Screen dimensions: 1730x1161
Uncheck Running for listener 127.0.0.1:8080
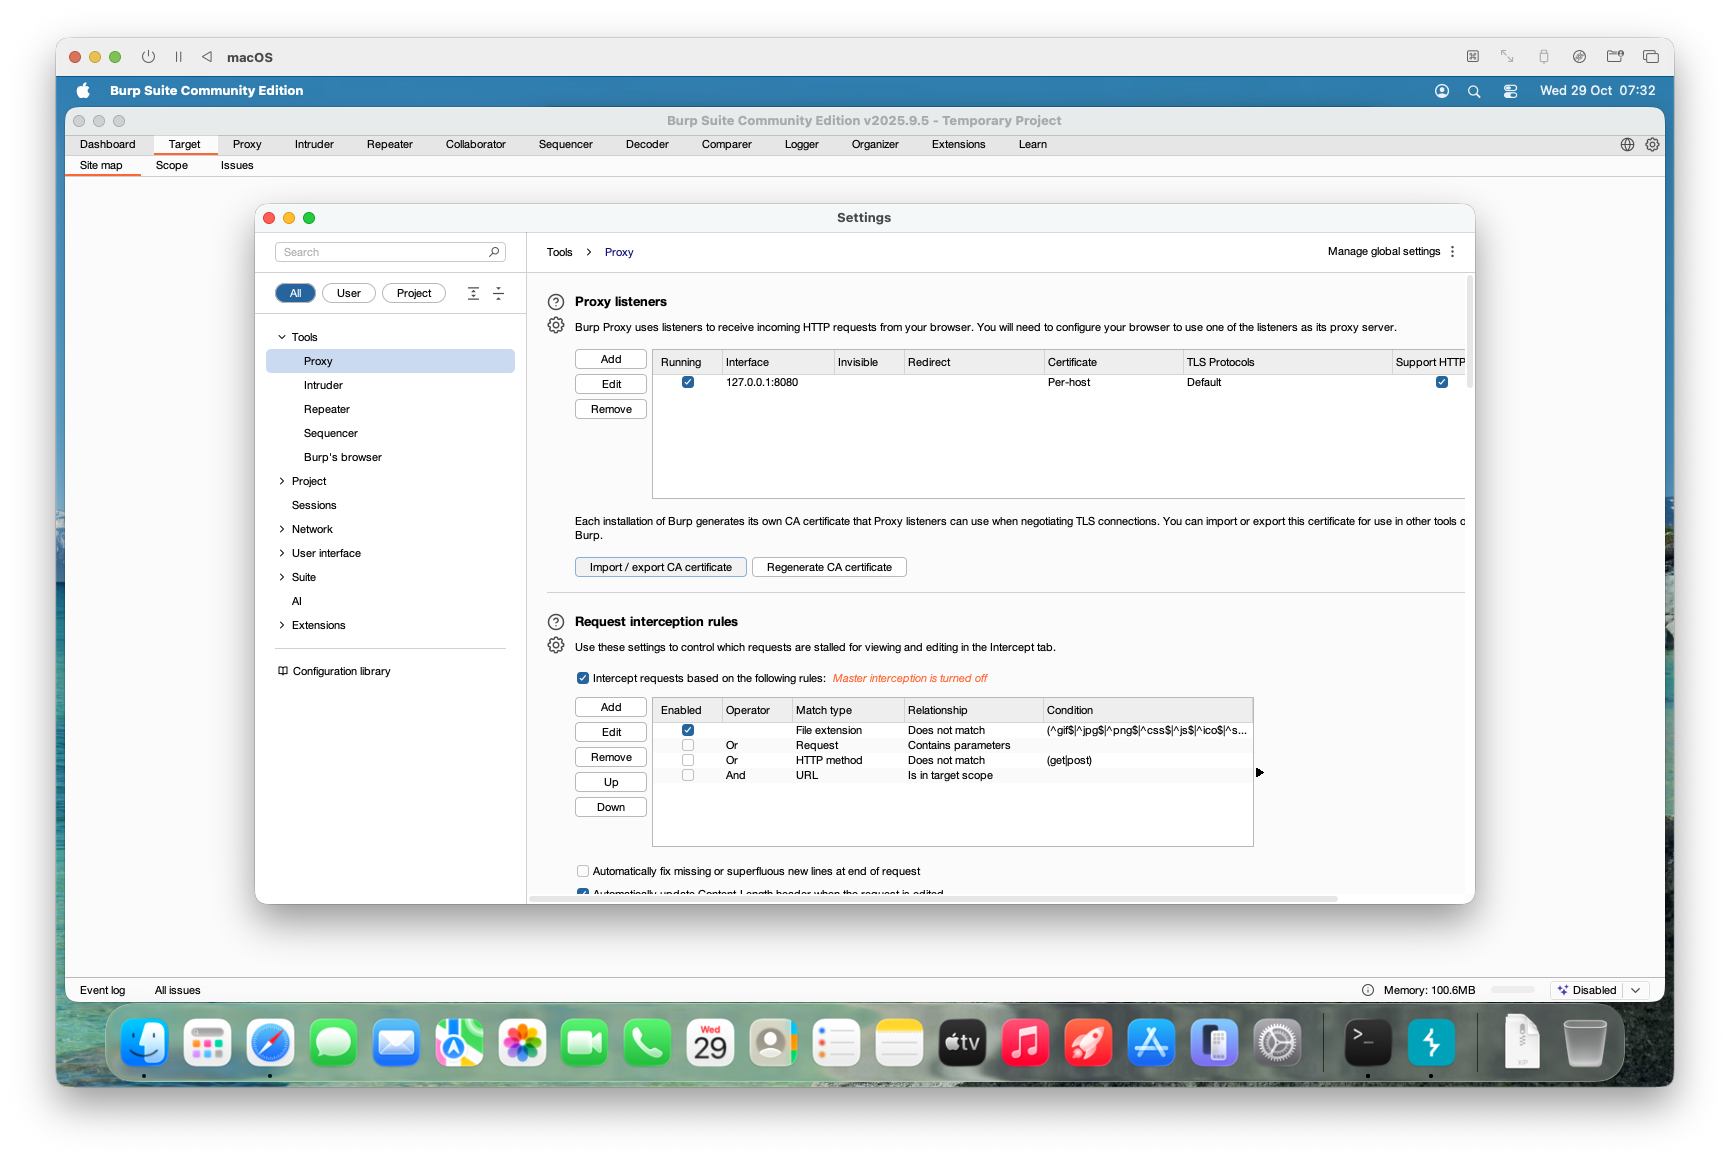[688, 382]
